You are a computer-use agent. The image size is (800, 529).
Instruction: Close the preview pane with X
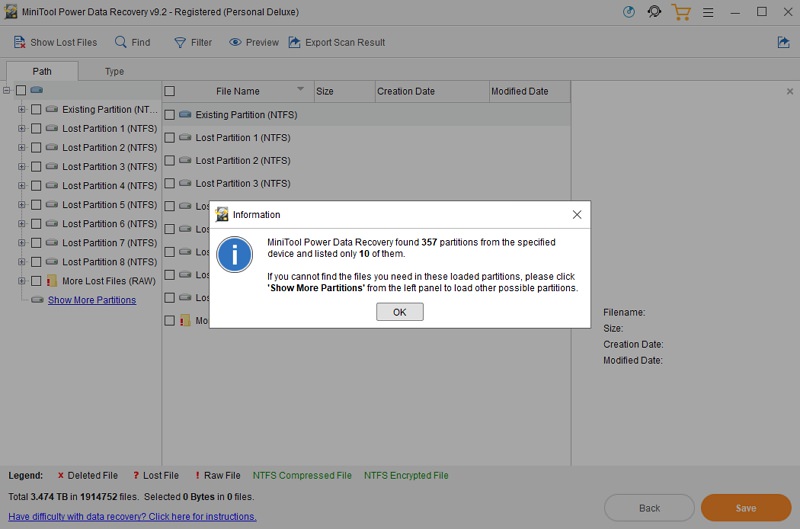790,91
